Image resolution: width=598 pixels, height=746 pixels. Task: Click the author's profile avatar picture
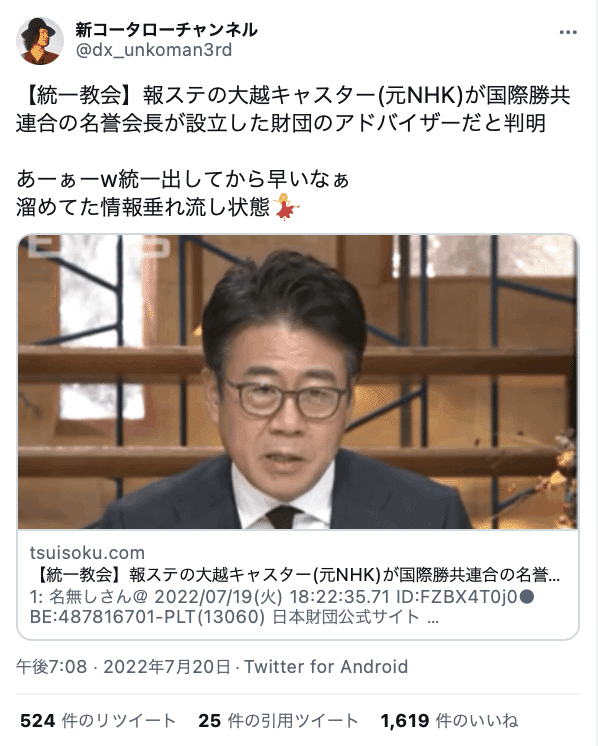point(40,41)
